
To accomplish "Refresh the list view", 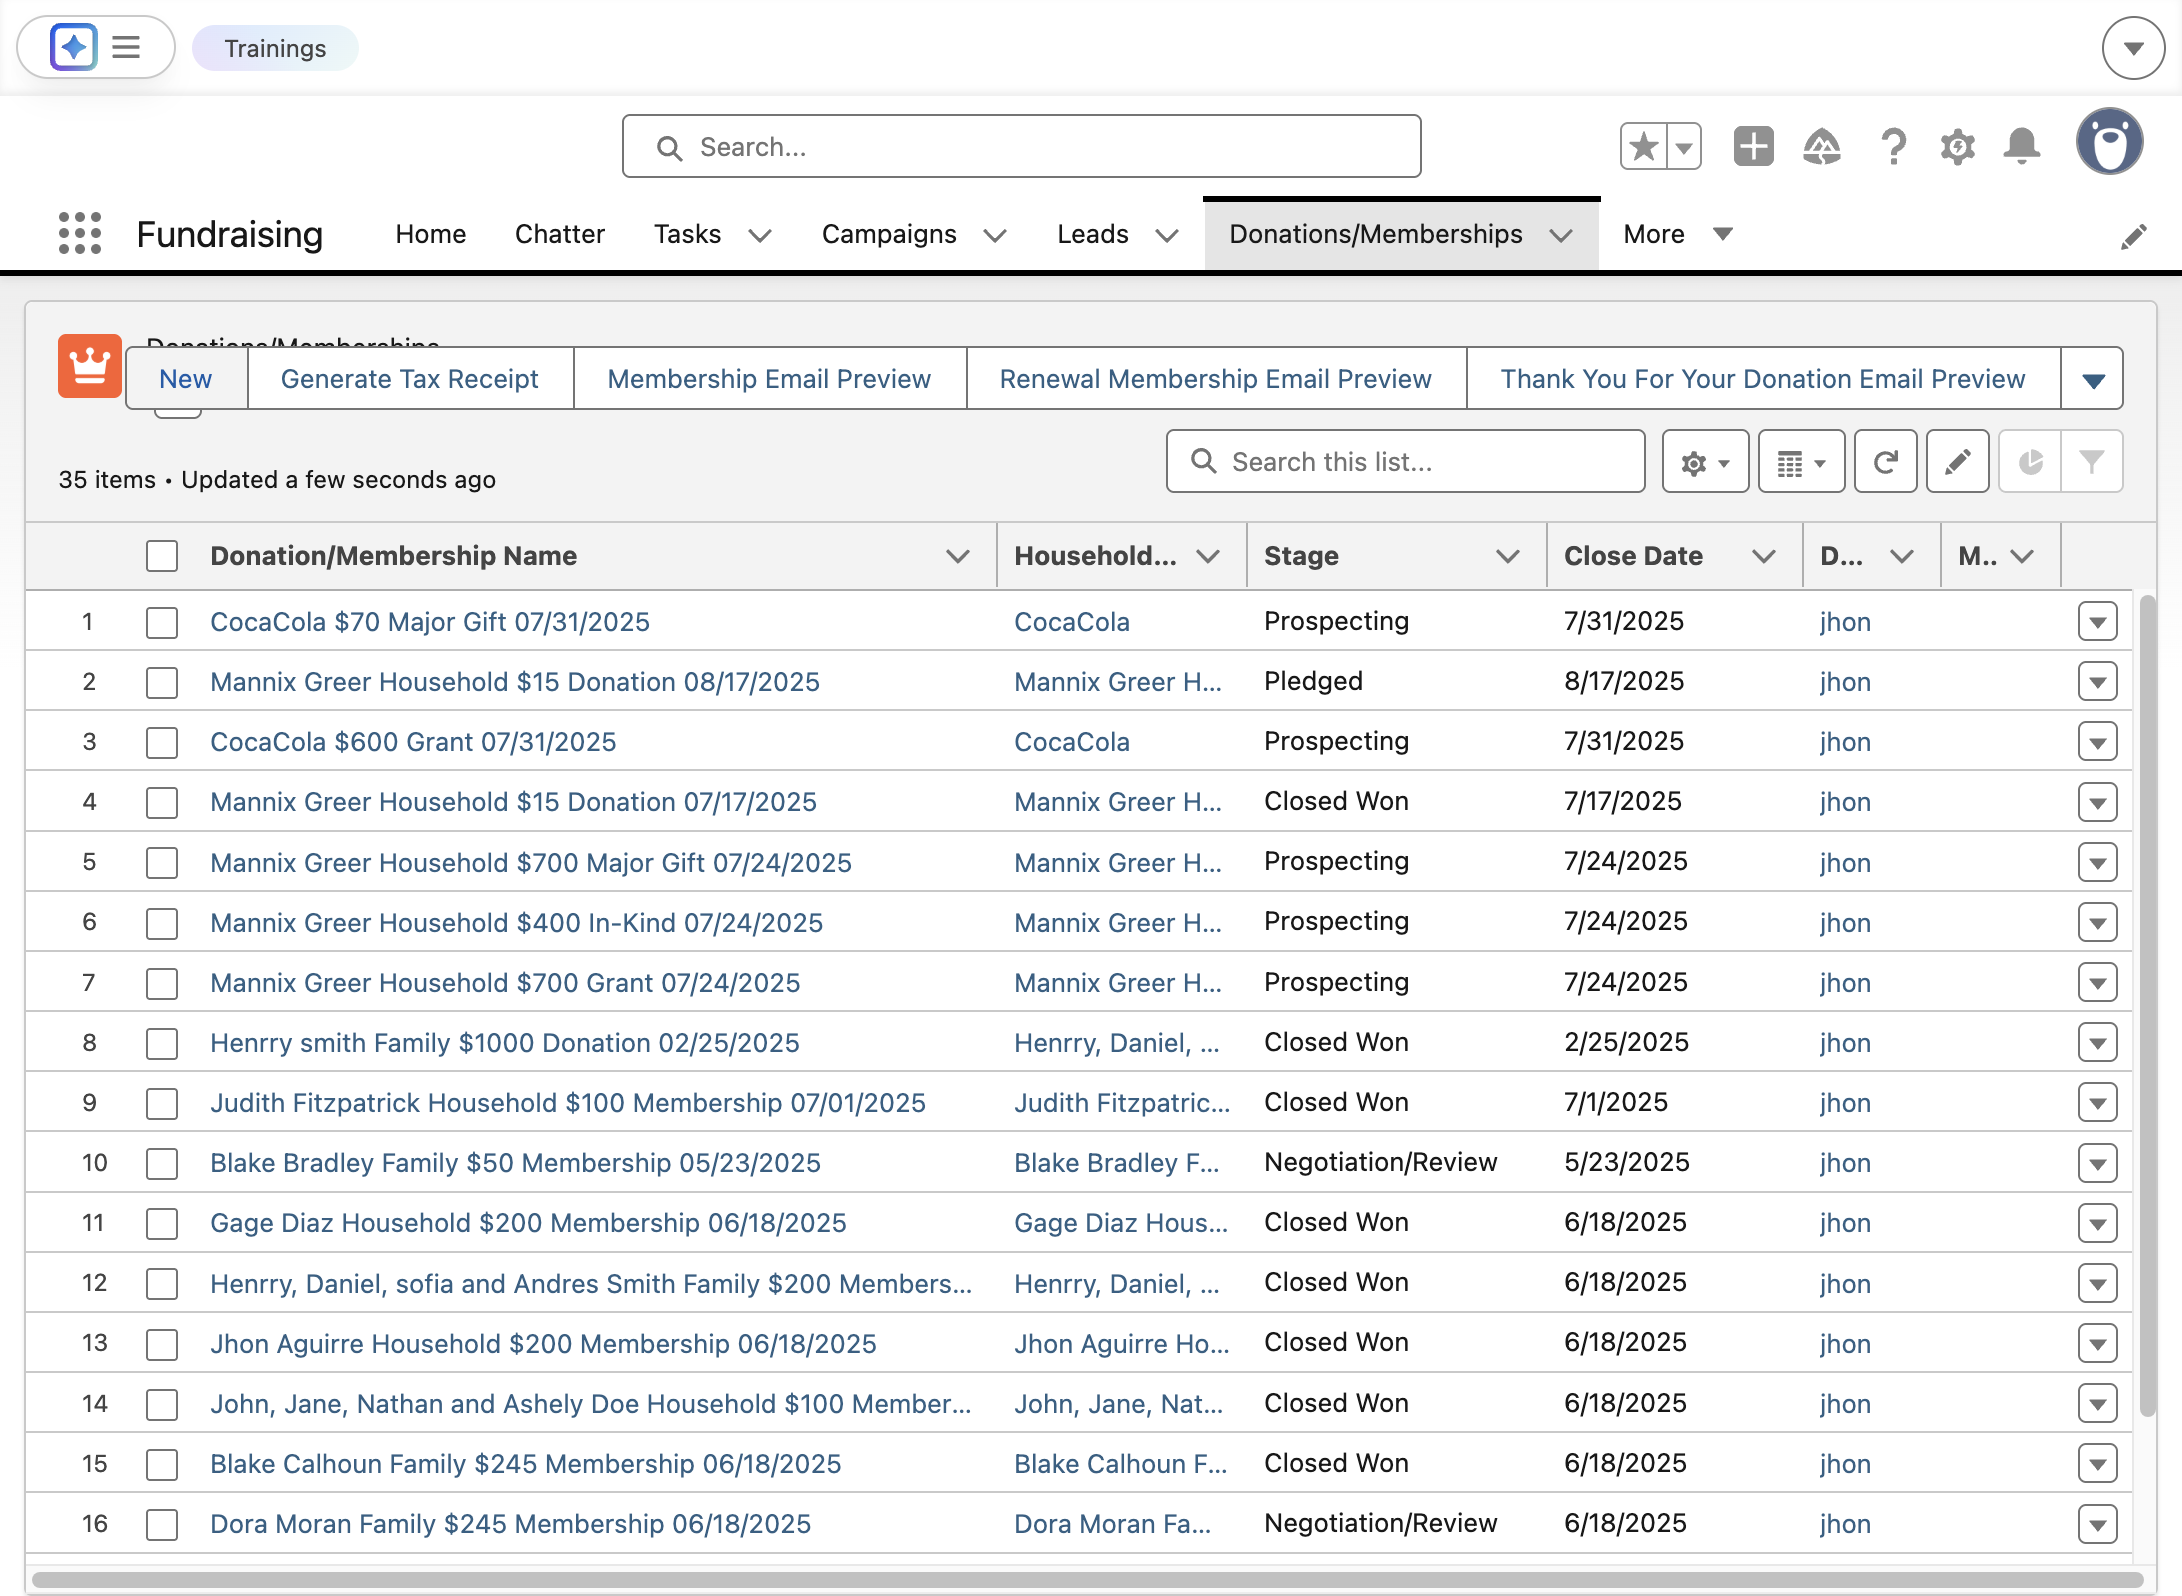I will (1886, 462).
